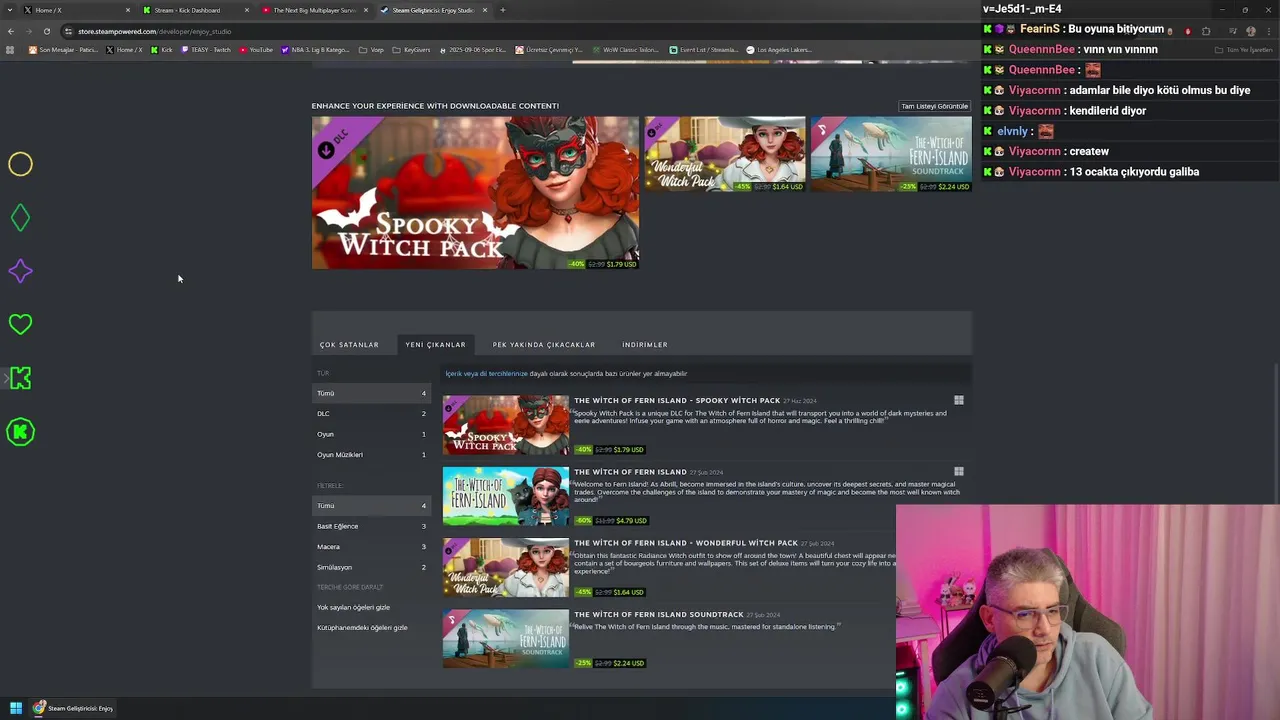Open the Chrome extensions puzzle icon
Screen dimensions: 1280x720
point(1206,31)
